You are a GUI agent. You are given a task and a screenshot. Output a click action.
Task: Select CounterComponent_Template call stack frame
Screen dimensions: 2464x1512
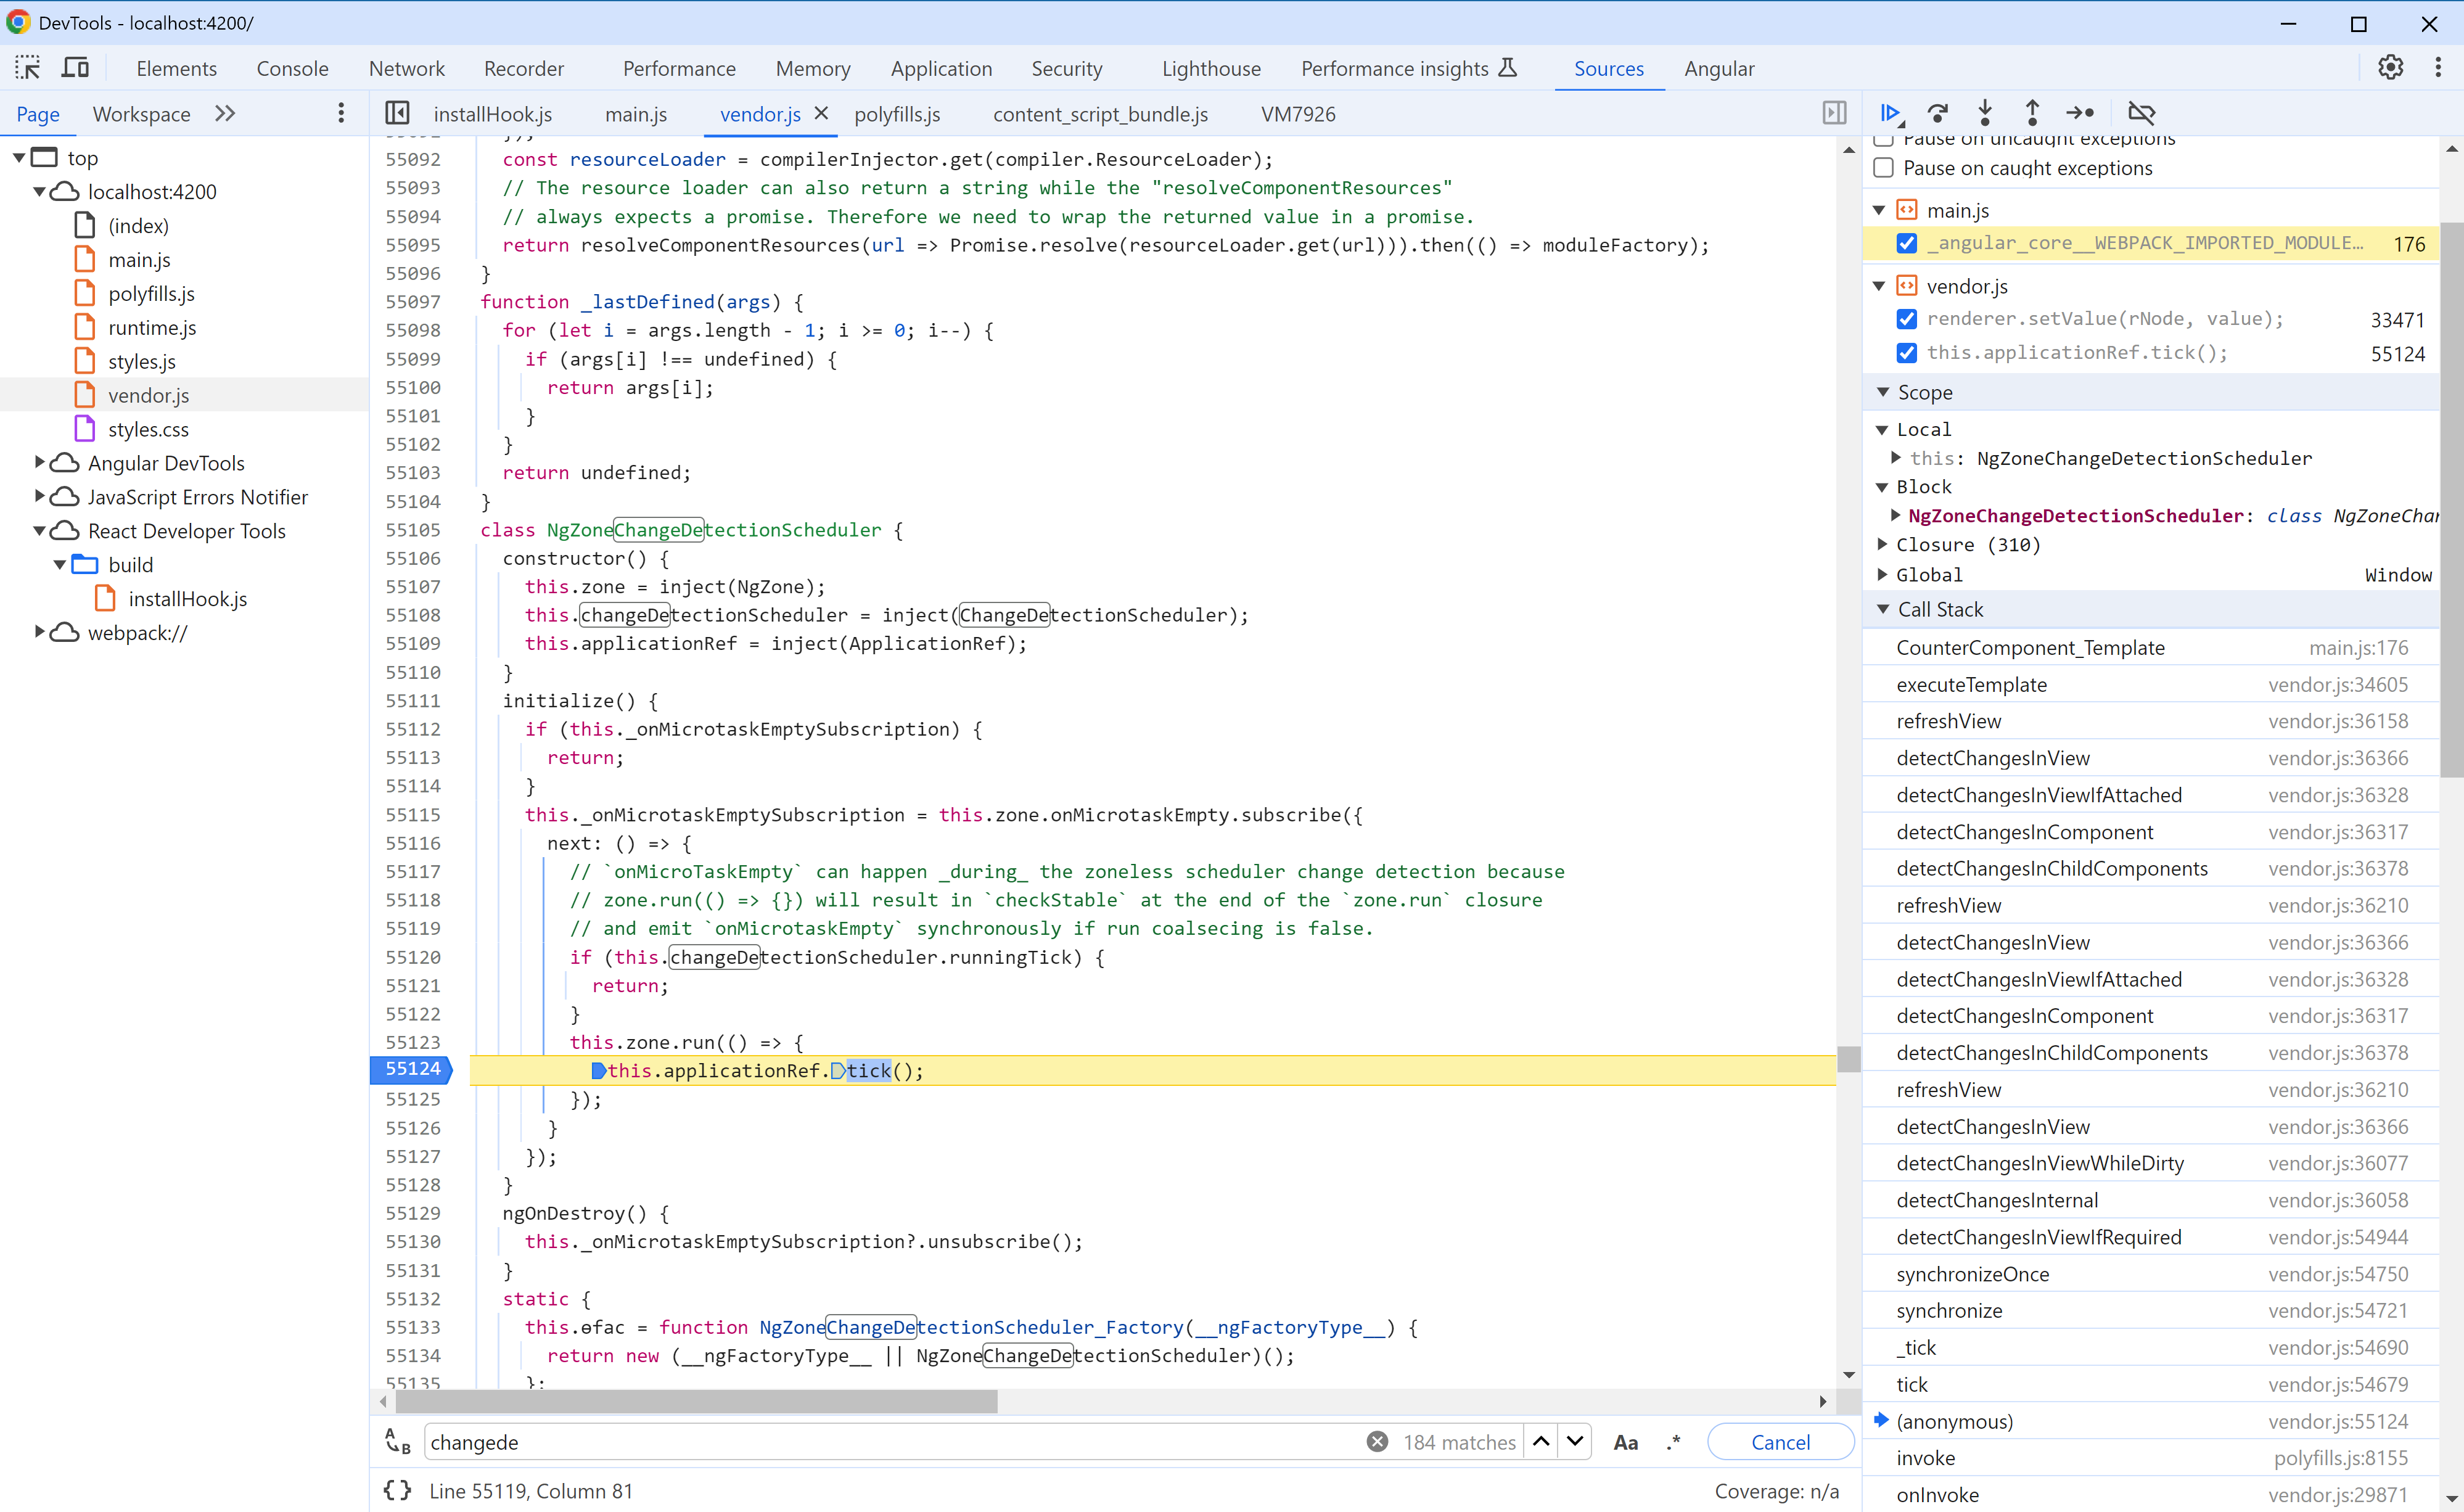click(2151, 648)
